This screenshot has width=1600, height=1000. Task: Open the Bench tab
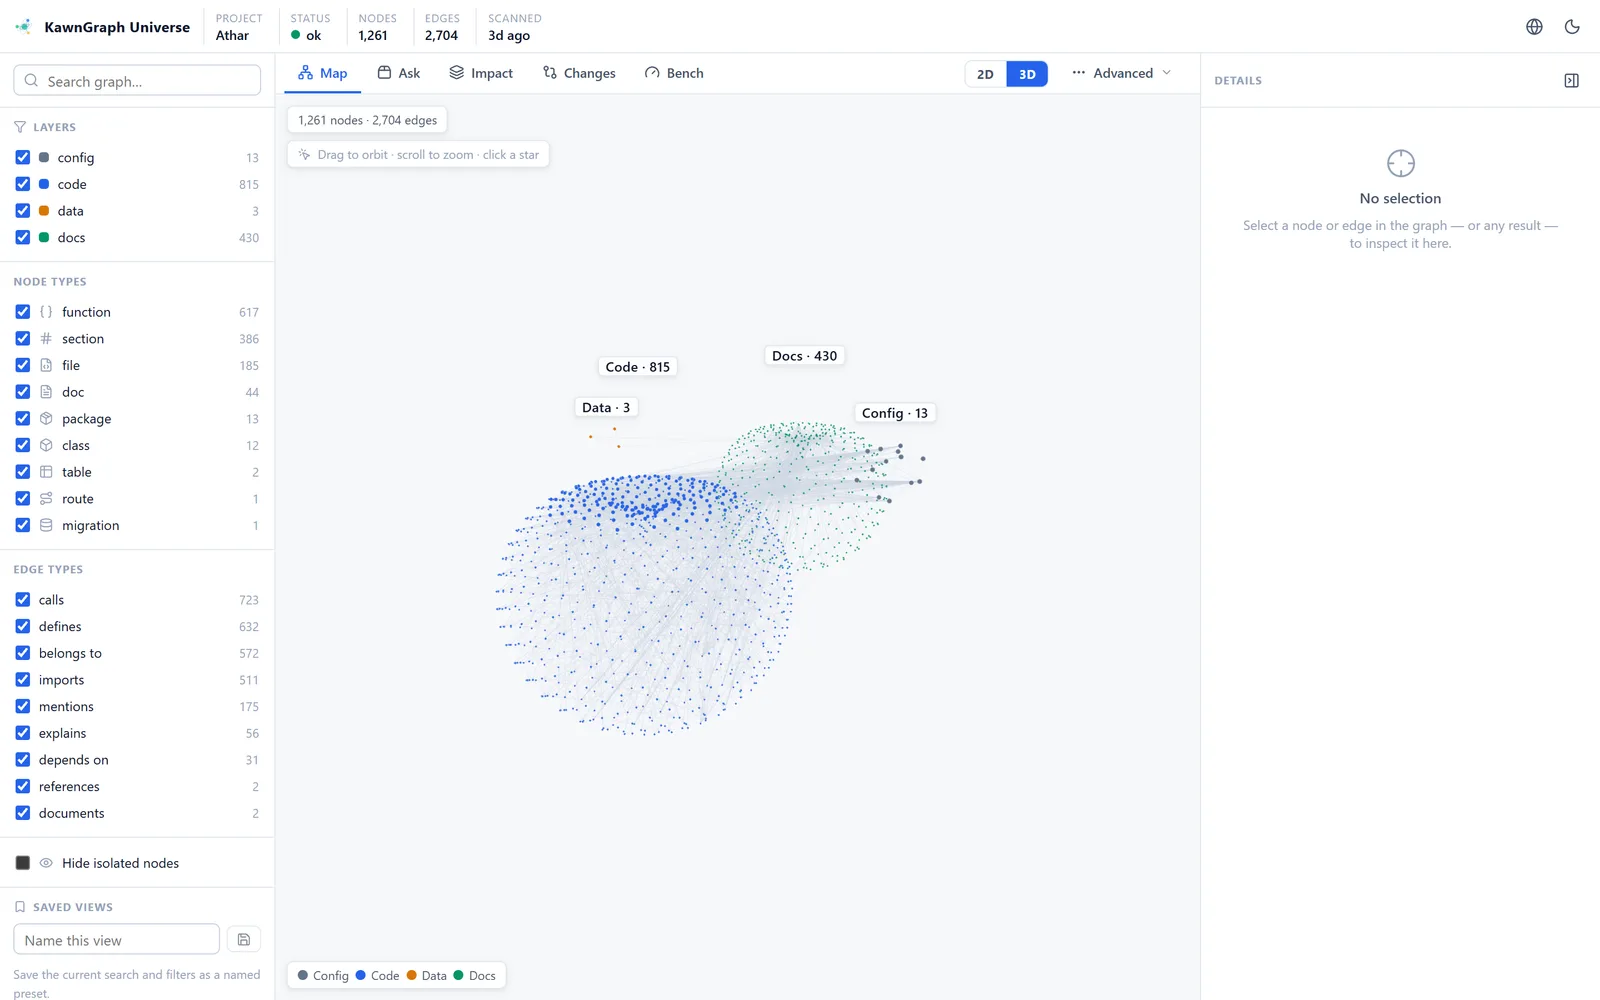[674, 73]
